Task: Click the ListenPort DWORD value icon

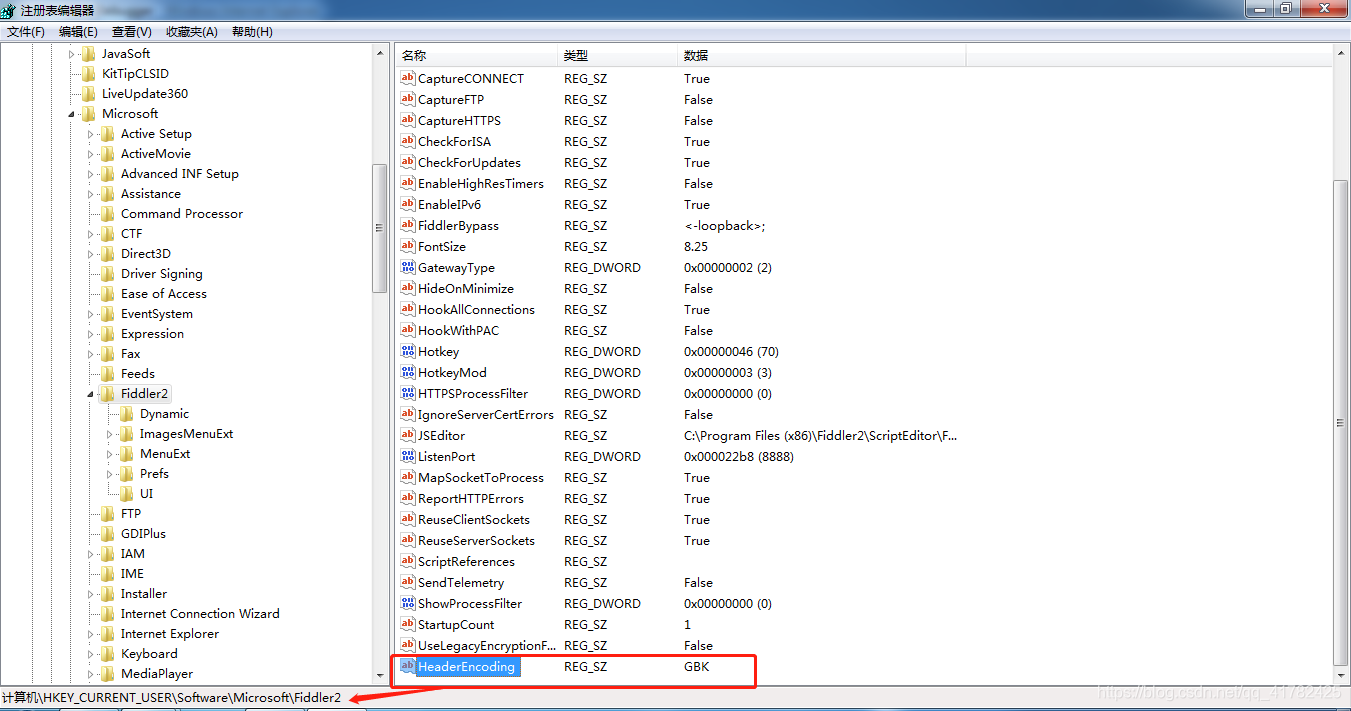Action: coord(407,456)
